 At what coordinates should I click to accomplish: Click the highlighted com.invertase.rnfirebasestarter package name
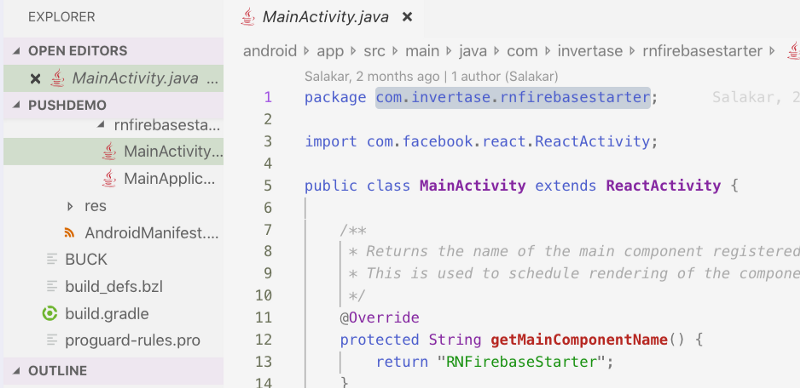tap(513, 97)
